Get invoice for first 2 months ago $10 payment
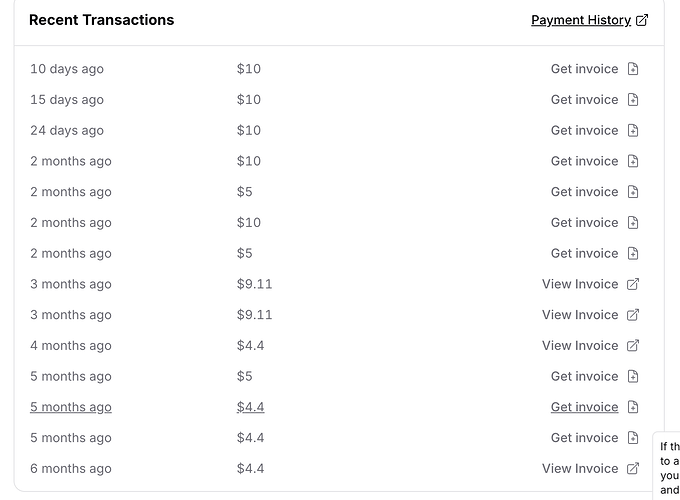The width and height of the screenshot is (680, 500). click(584, 161)
